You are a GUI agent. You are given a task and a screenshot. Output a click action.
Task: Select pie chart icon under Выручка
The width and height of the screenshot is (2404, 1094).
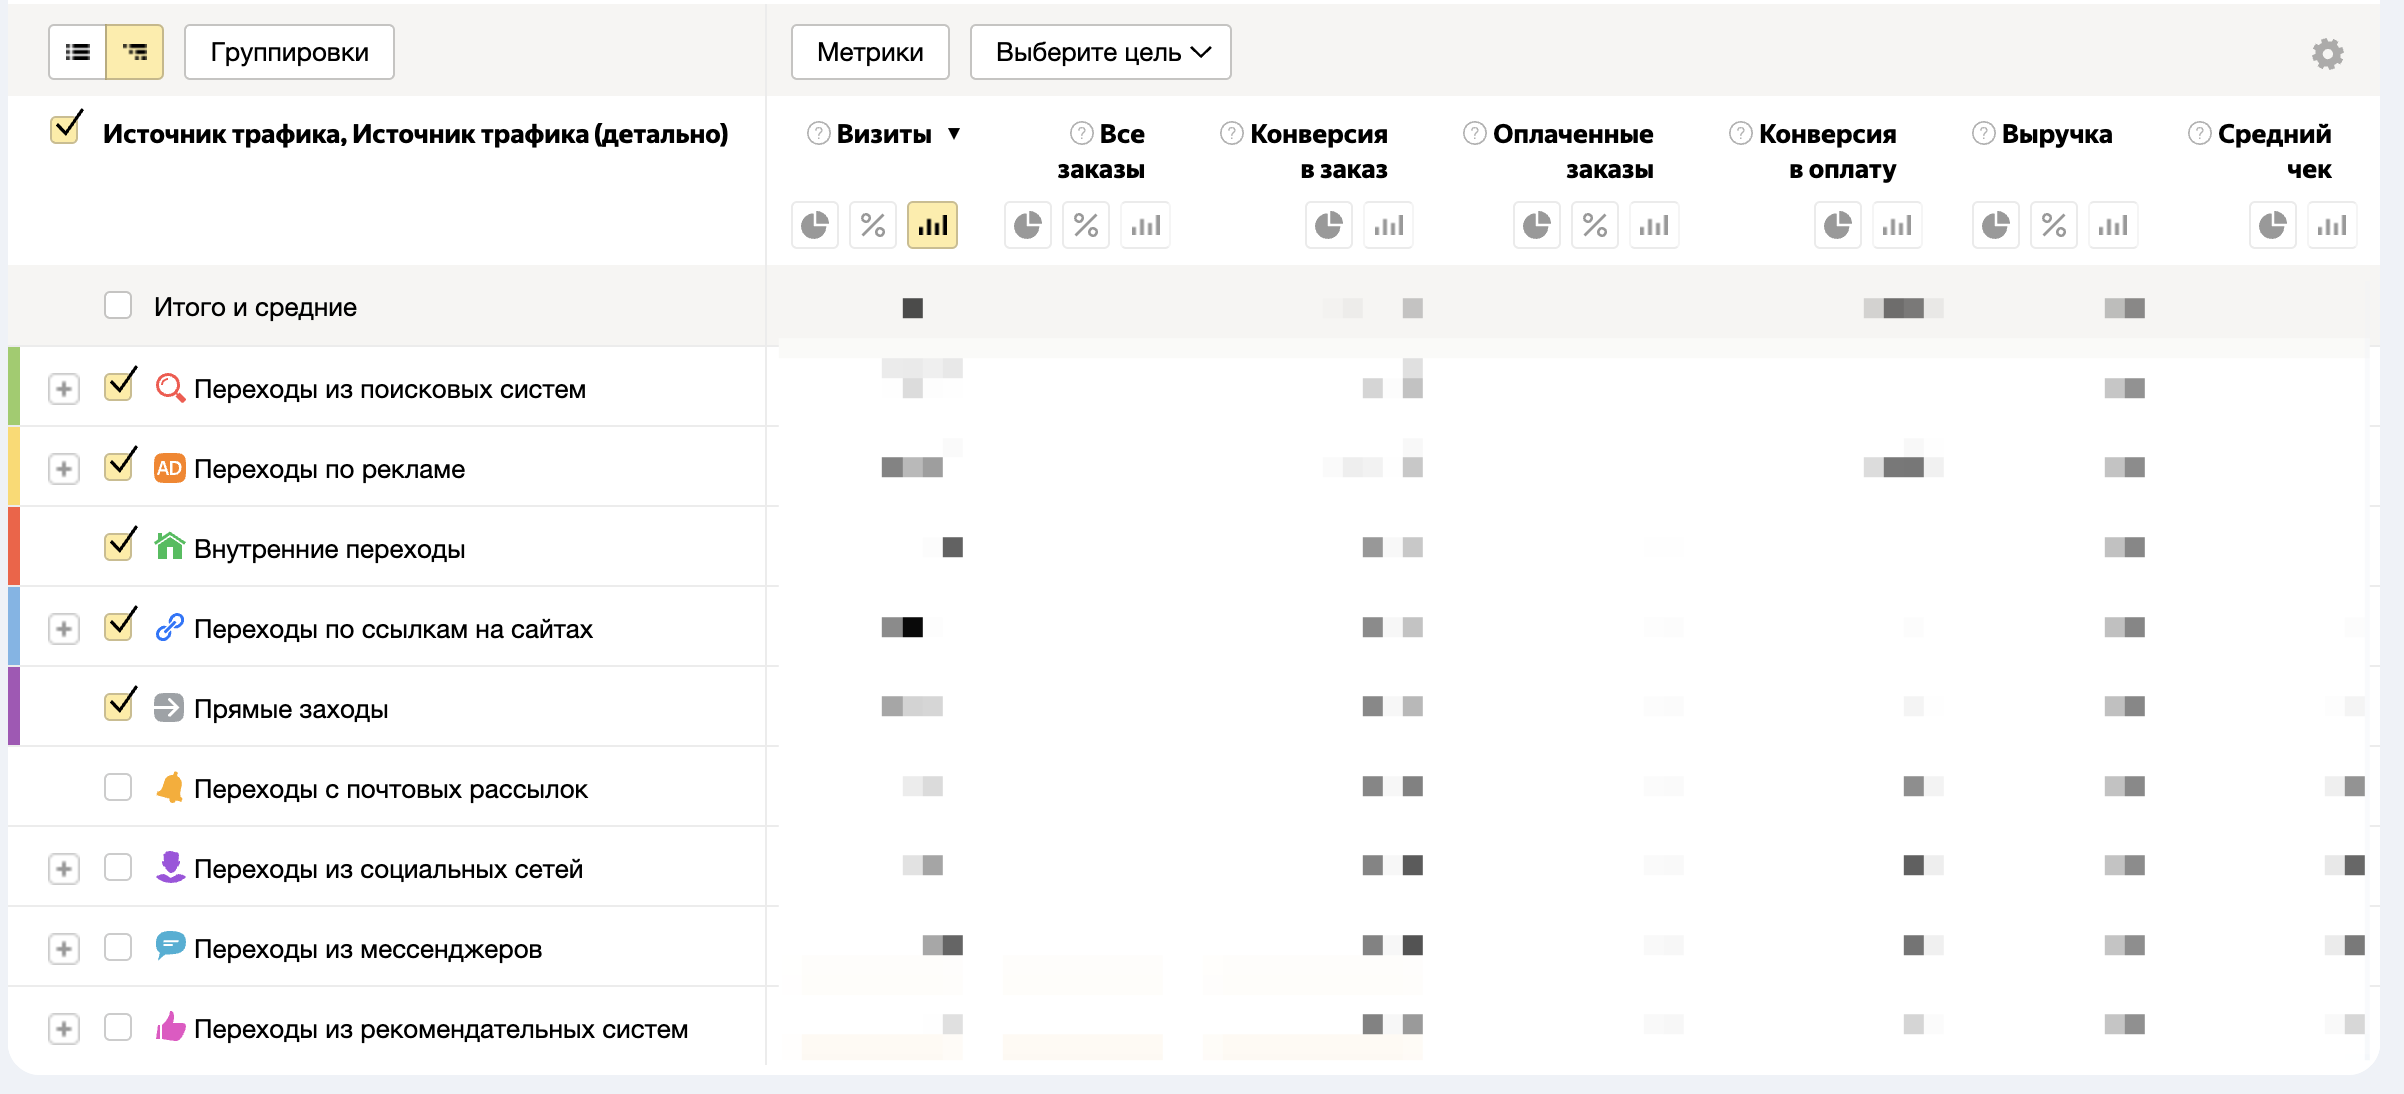(1996, 225)
